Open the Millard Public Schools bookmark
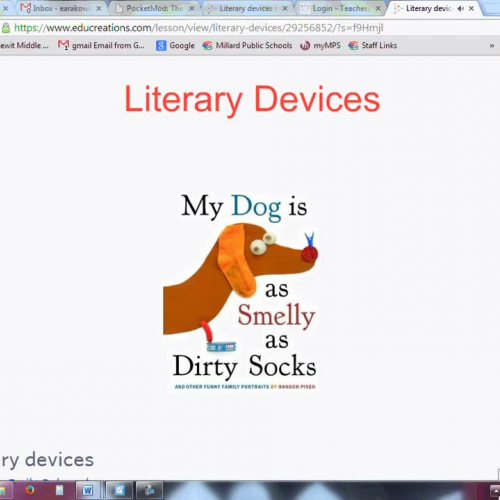 click(x=247, y=45)
